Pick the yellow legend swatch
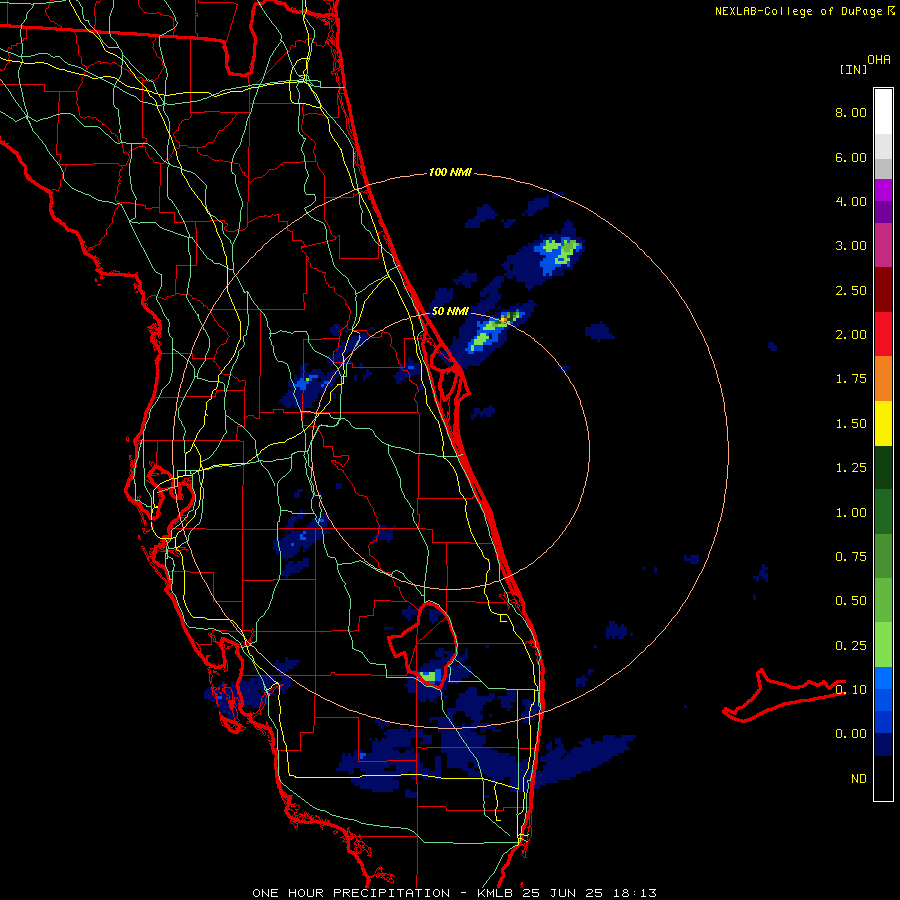 (x=883, y=423)
